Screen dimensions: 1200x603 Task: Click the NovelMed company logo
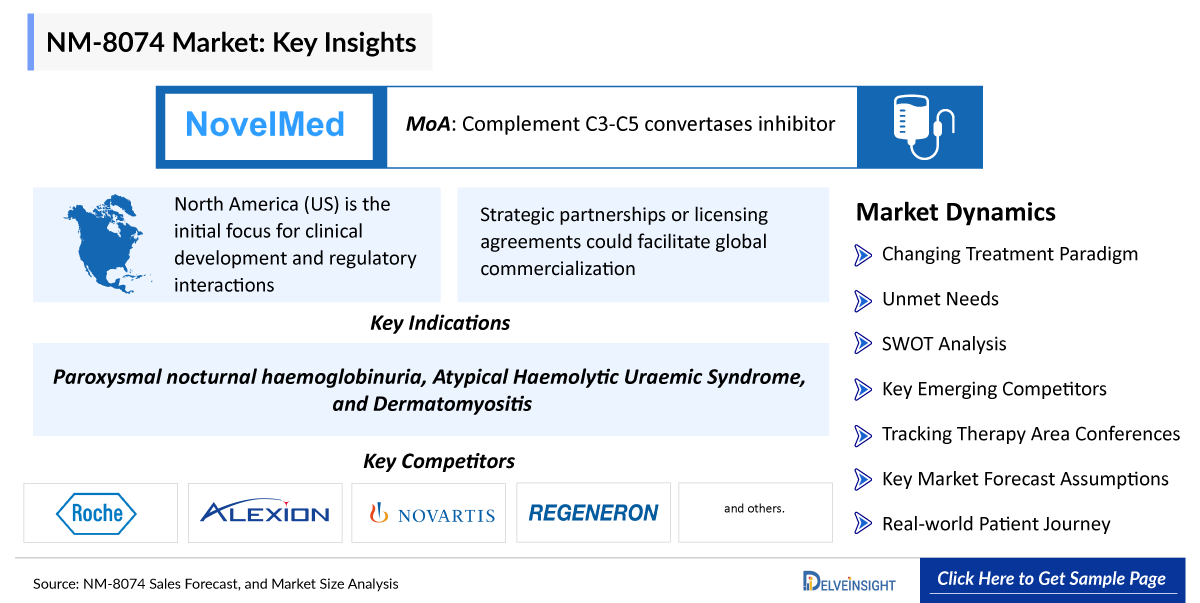click(x=266, y=125)
